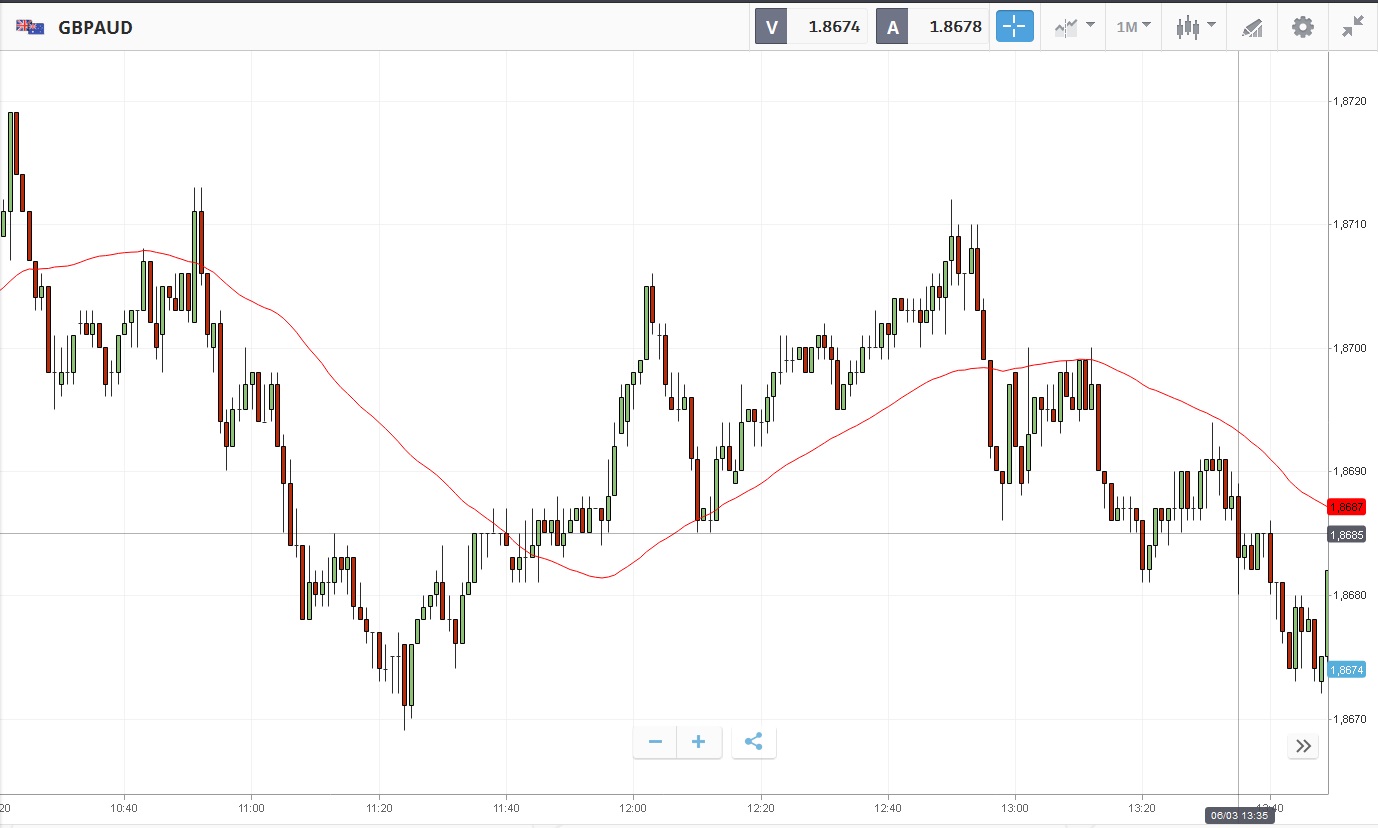
Task: Zoom out the chart with minus
Action: point(655,742)
